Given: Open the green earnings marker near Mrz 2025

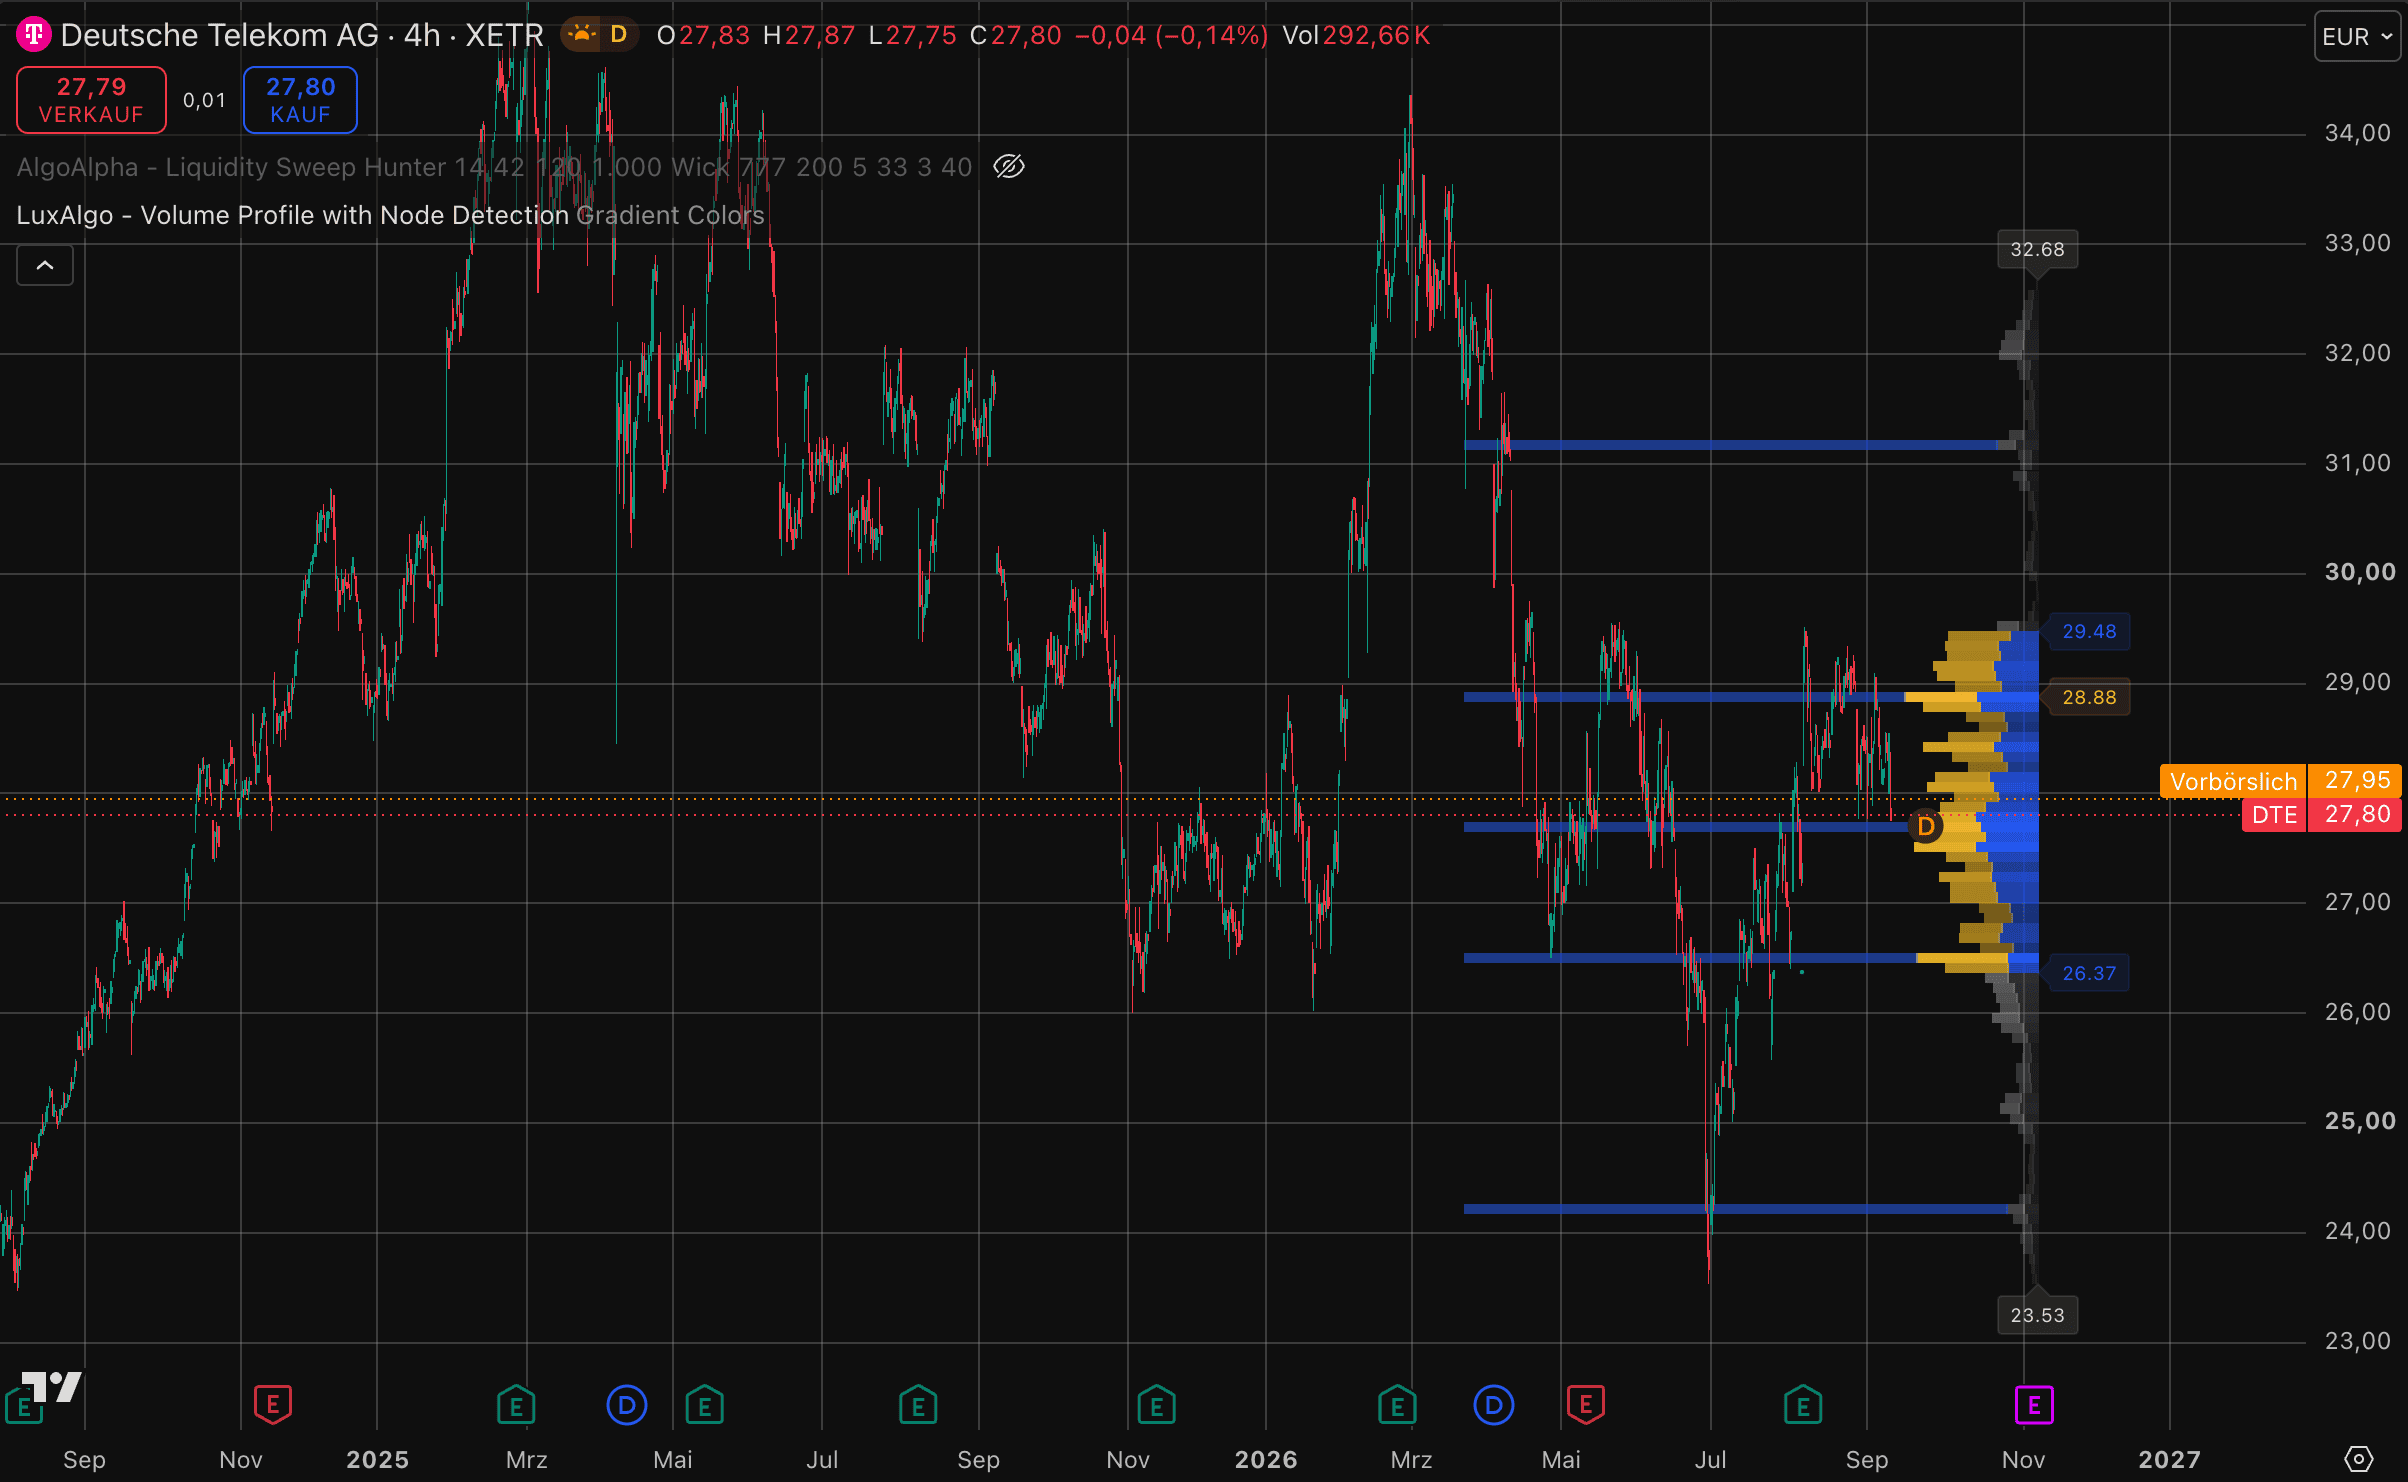Looking at the screenshot, I should click(516, 1405).
